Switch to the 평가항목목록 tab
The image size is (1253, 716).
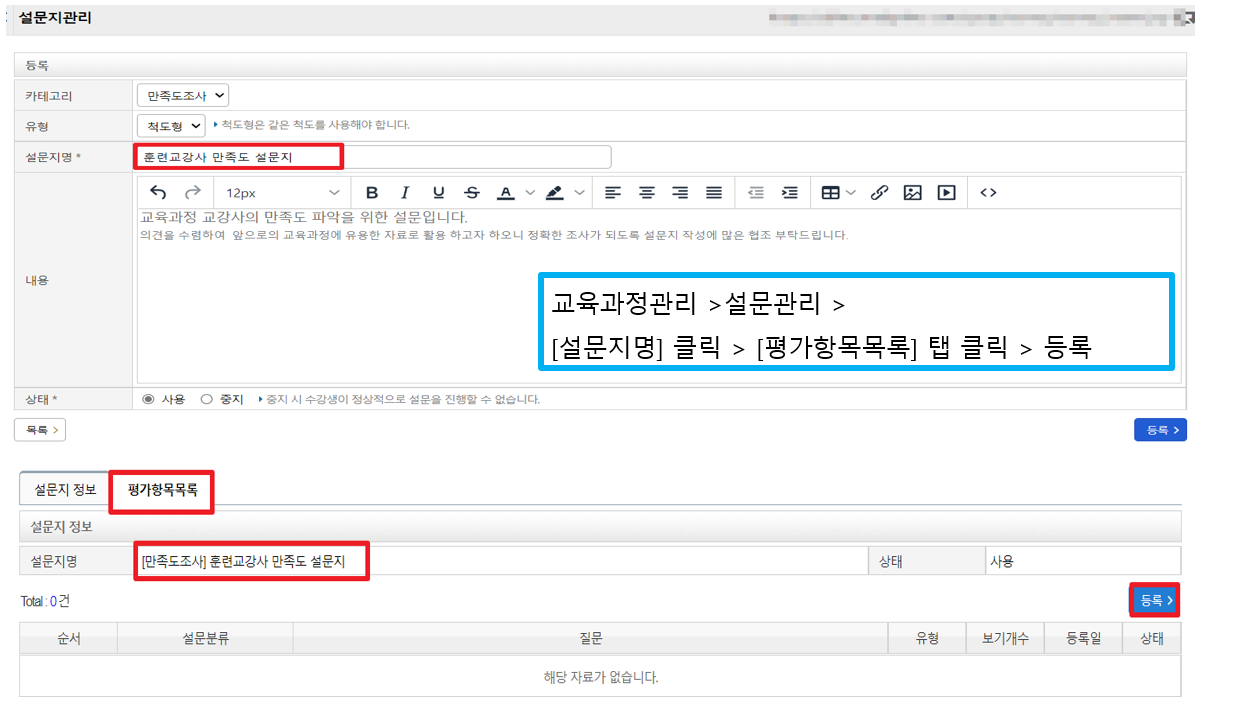click(x=162, y=490)
